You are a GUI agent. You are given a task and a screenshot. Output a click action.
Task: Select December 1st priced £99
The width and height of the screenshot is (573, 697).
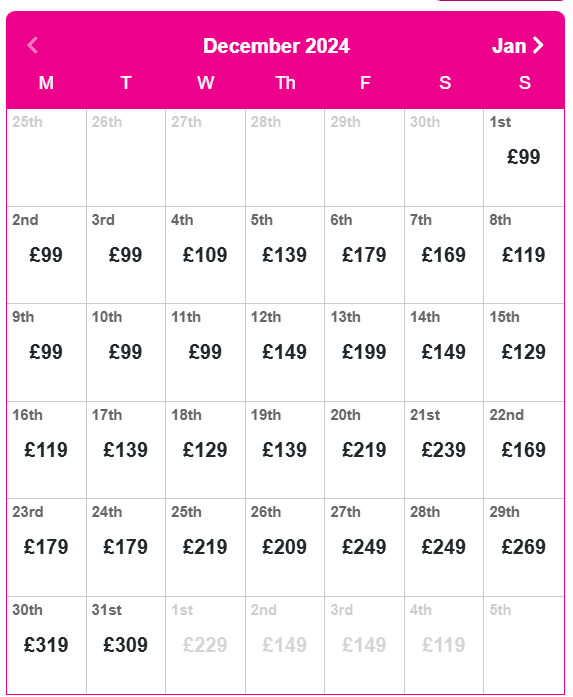524,157
